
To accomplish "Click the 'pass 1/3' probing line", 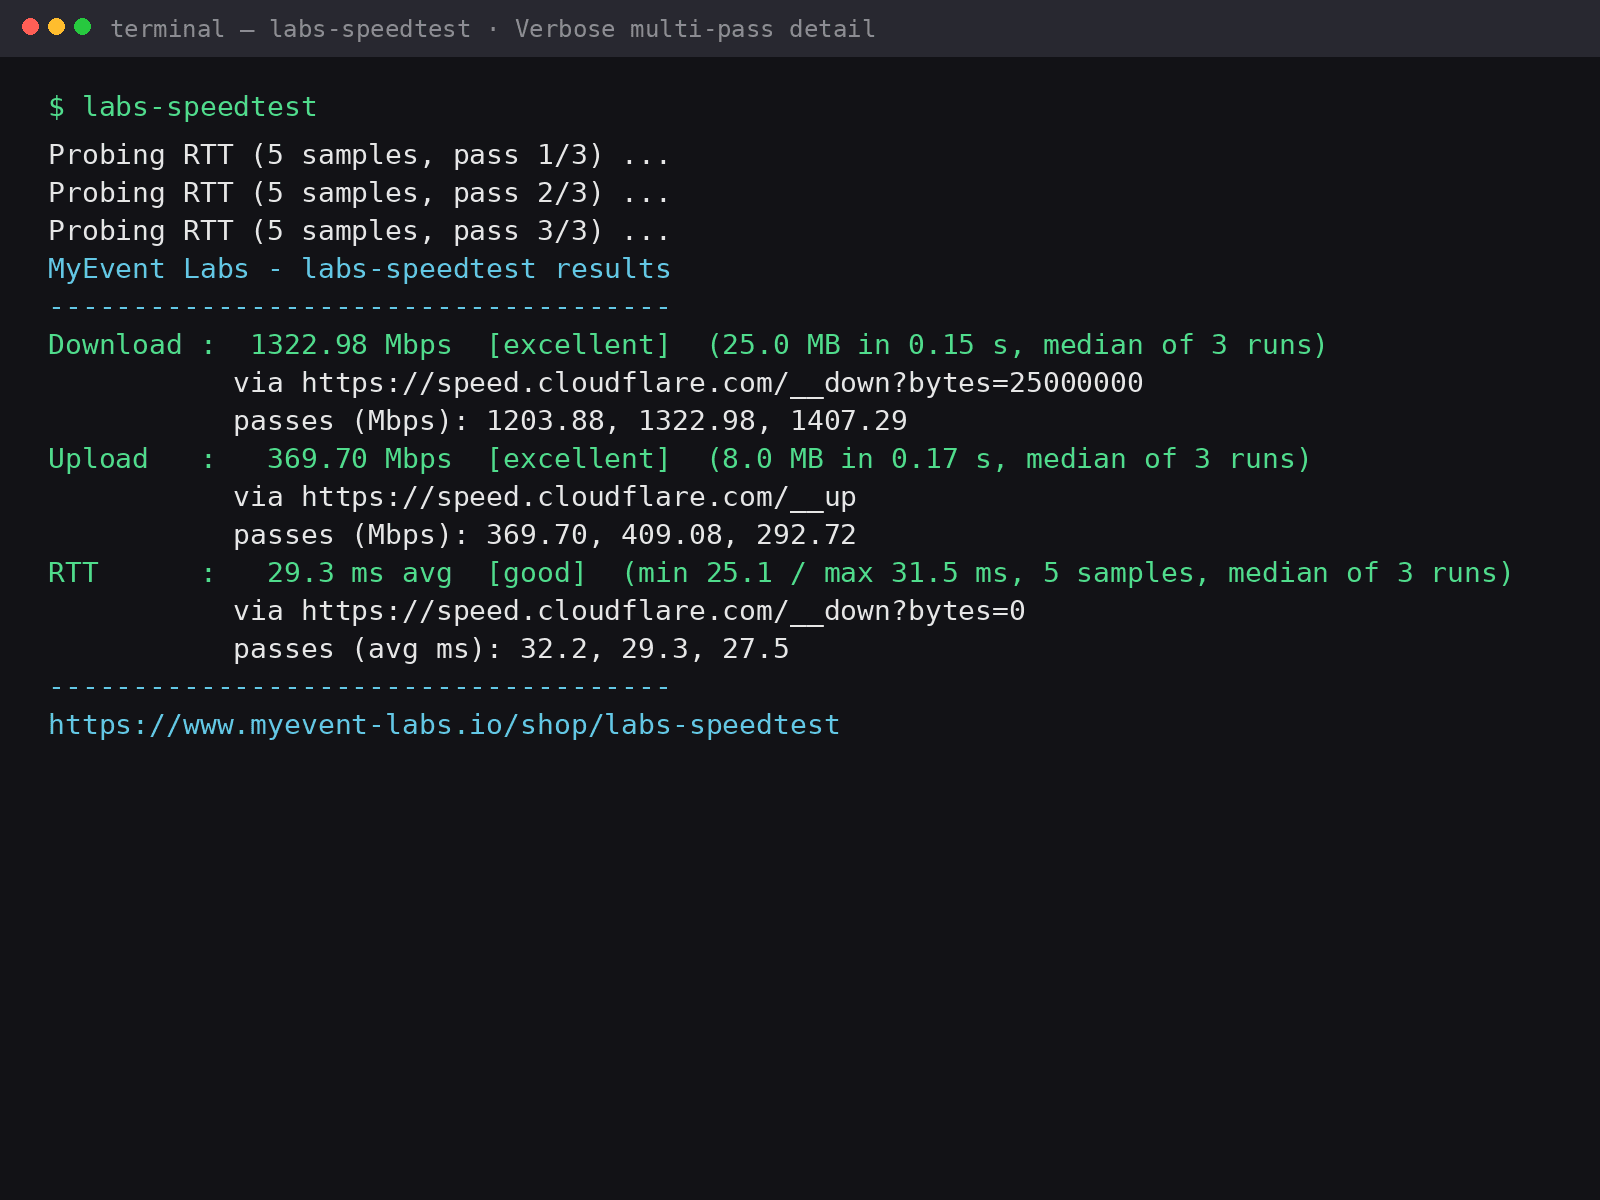I will point(358,155).
